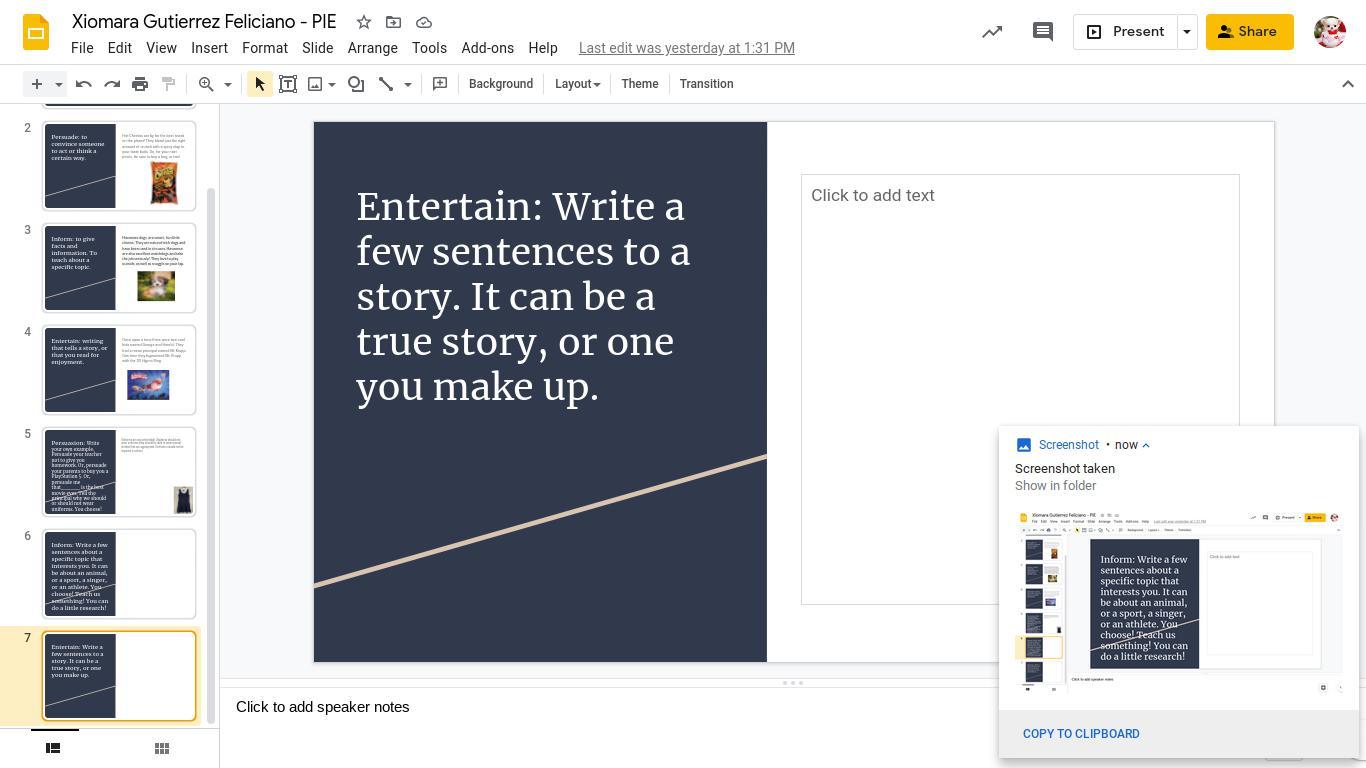The height and width of the screenshot is (768, 1366).
Task: Add a comment using toolbar icon
Action: pyautogui.click(x=440, y=84)
